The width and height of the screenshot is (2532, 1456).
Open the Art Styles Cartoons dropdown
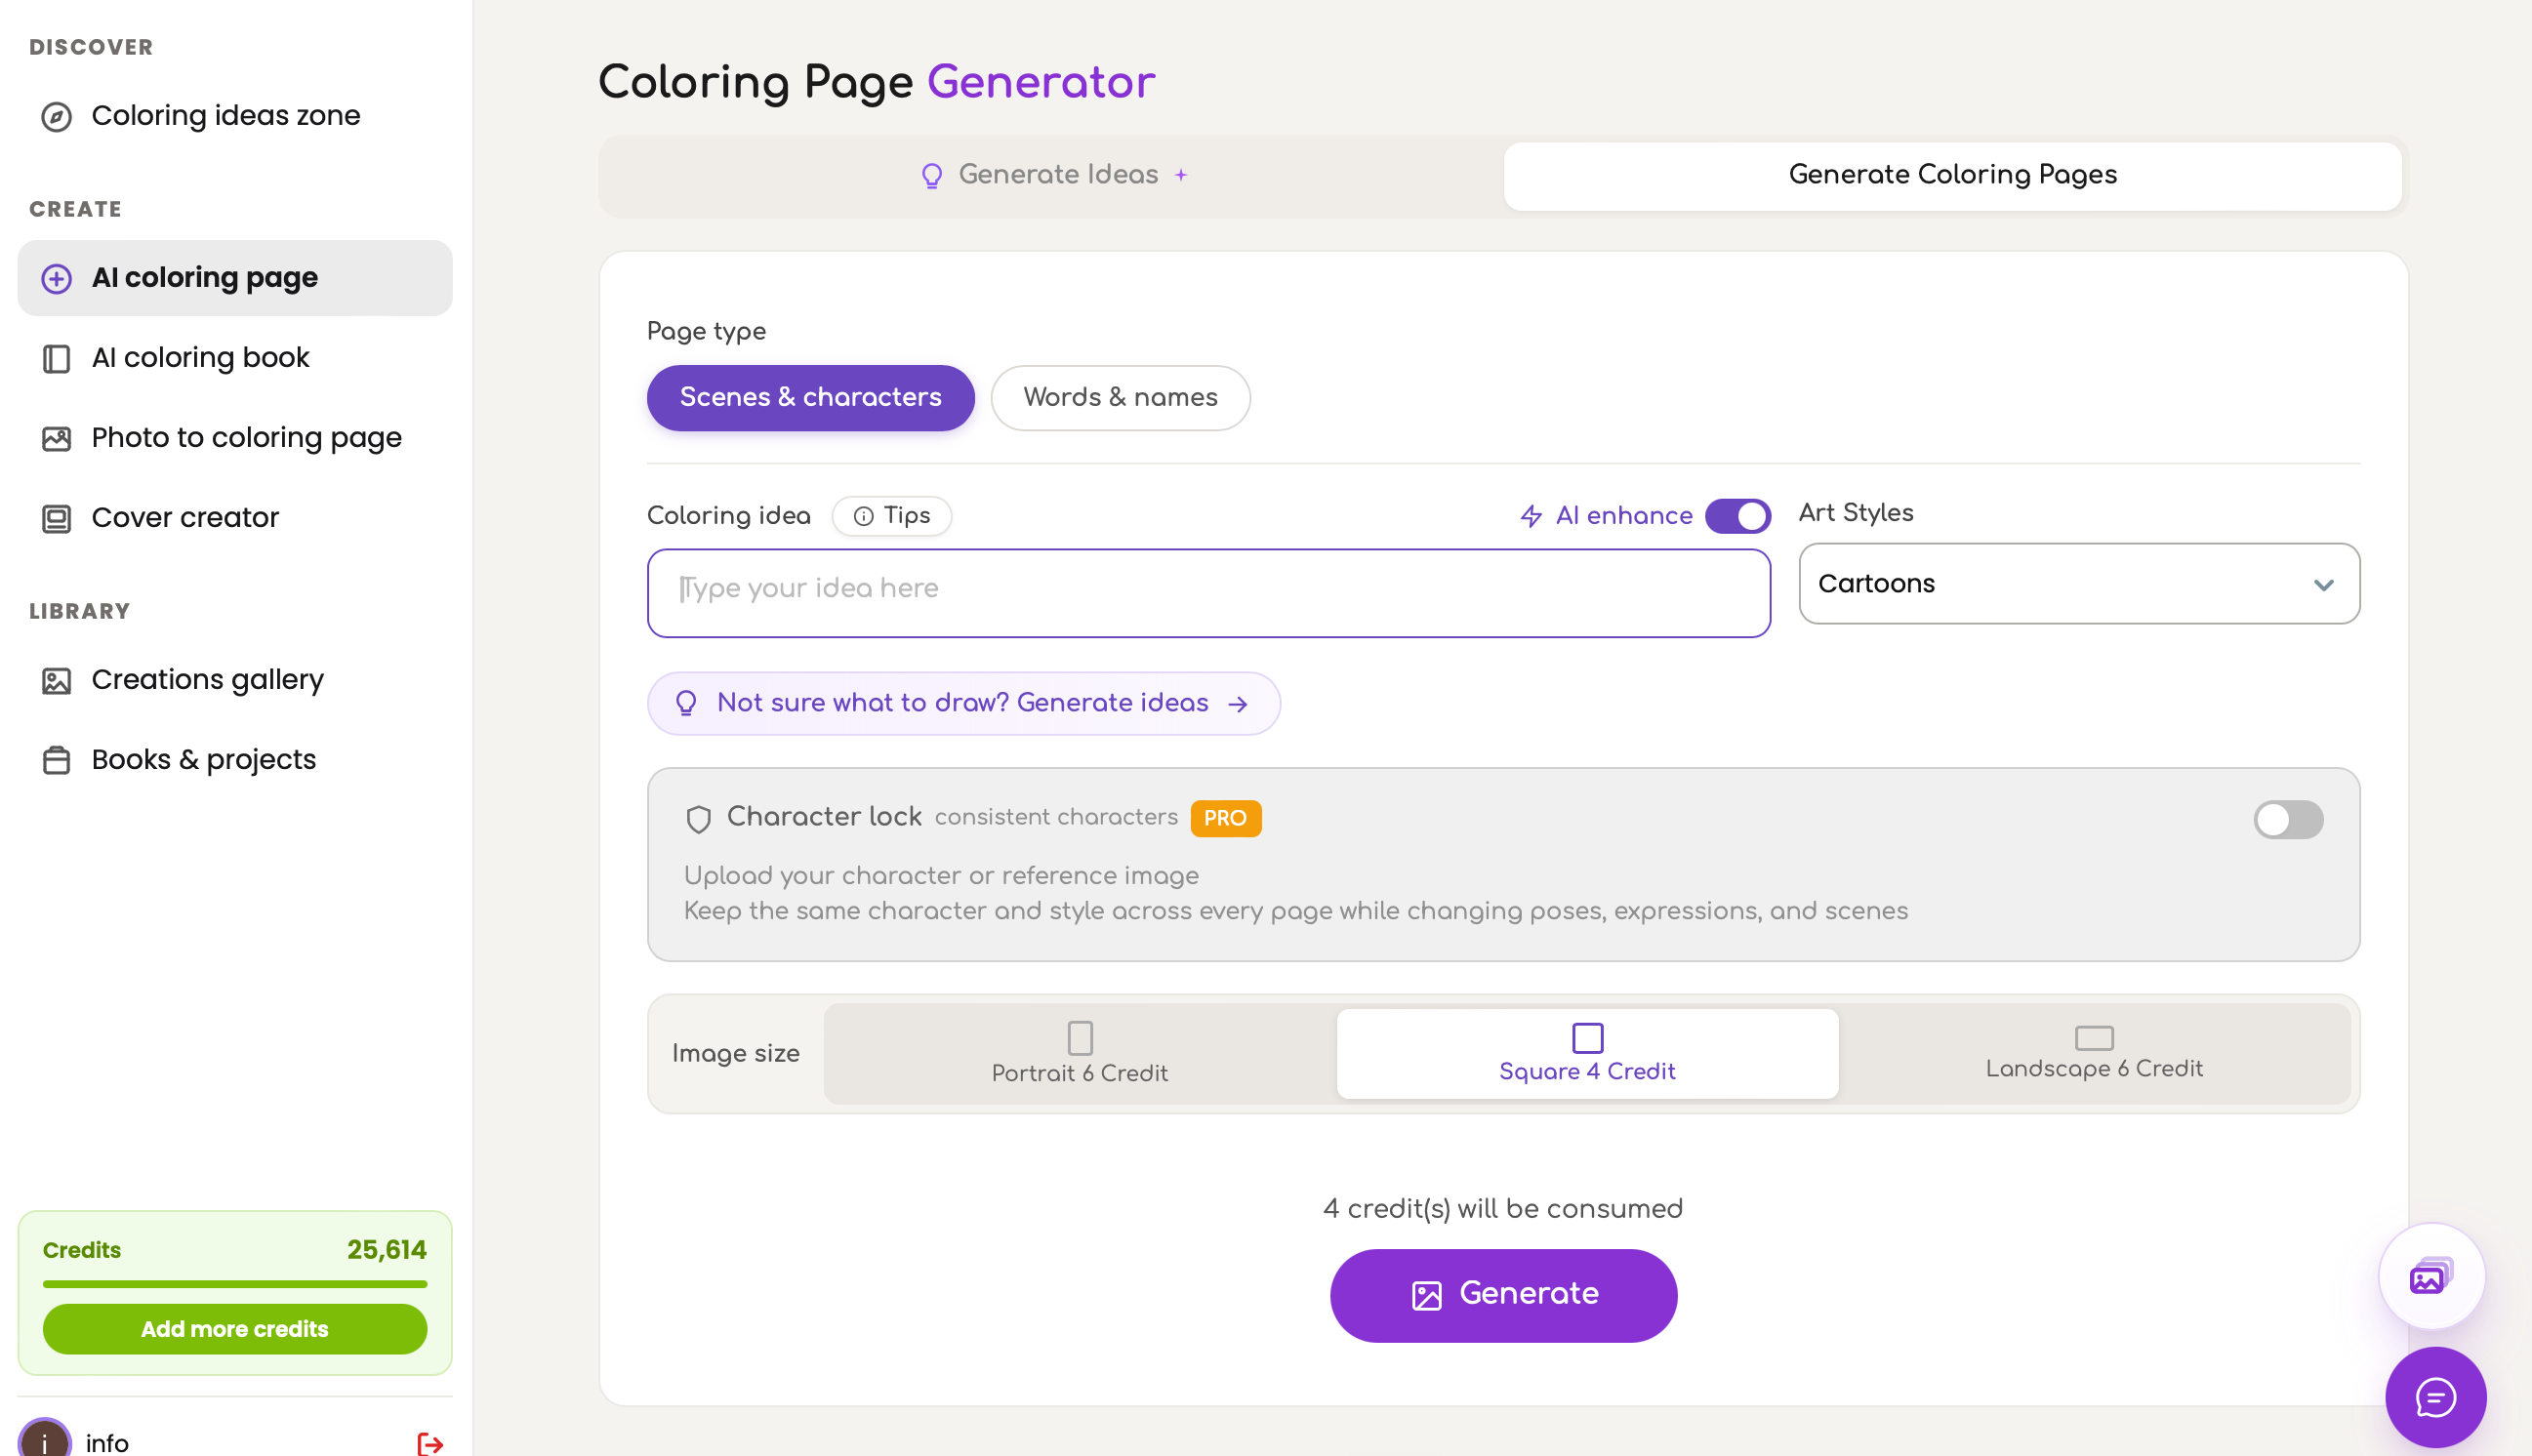2078,584
